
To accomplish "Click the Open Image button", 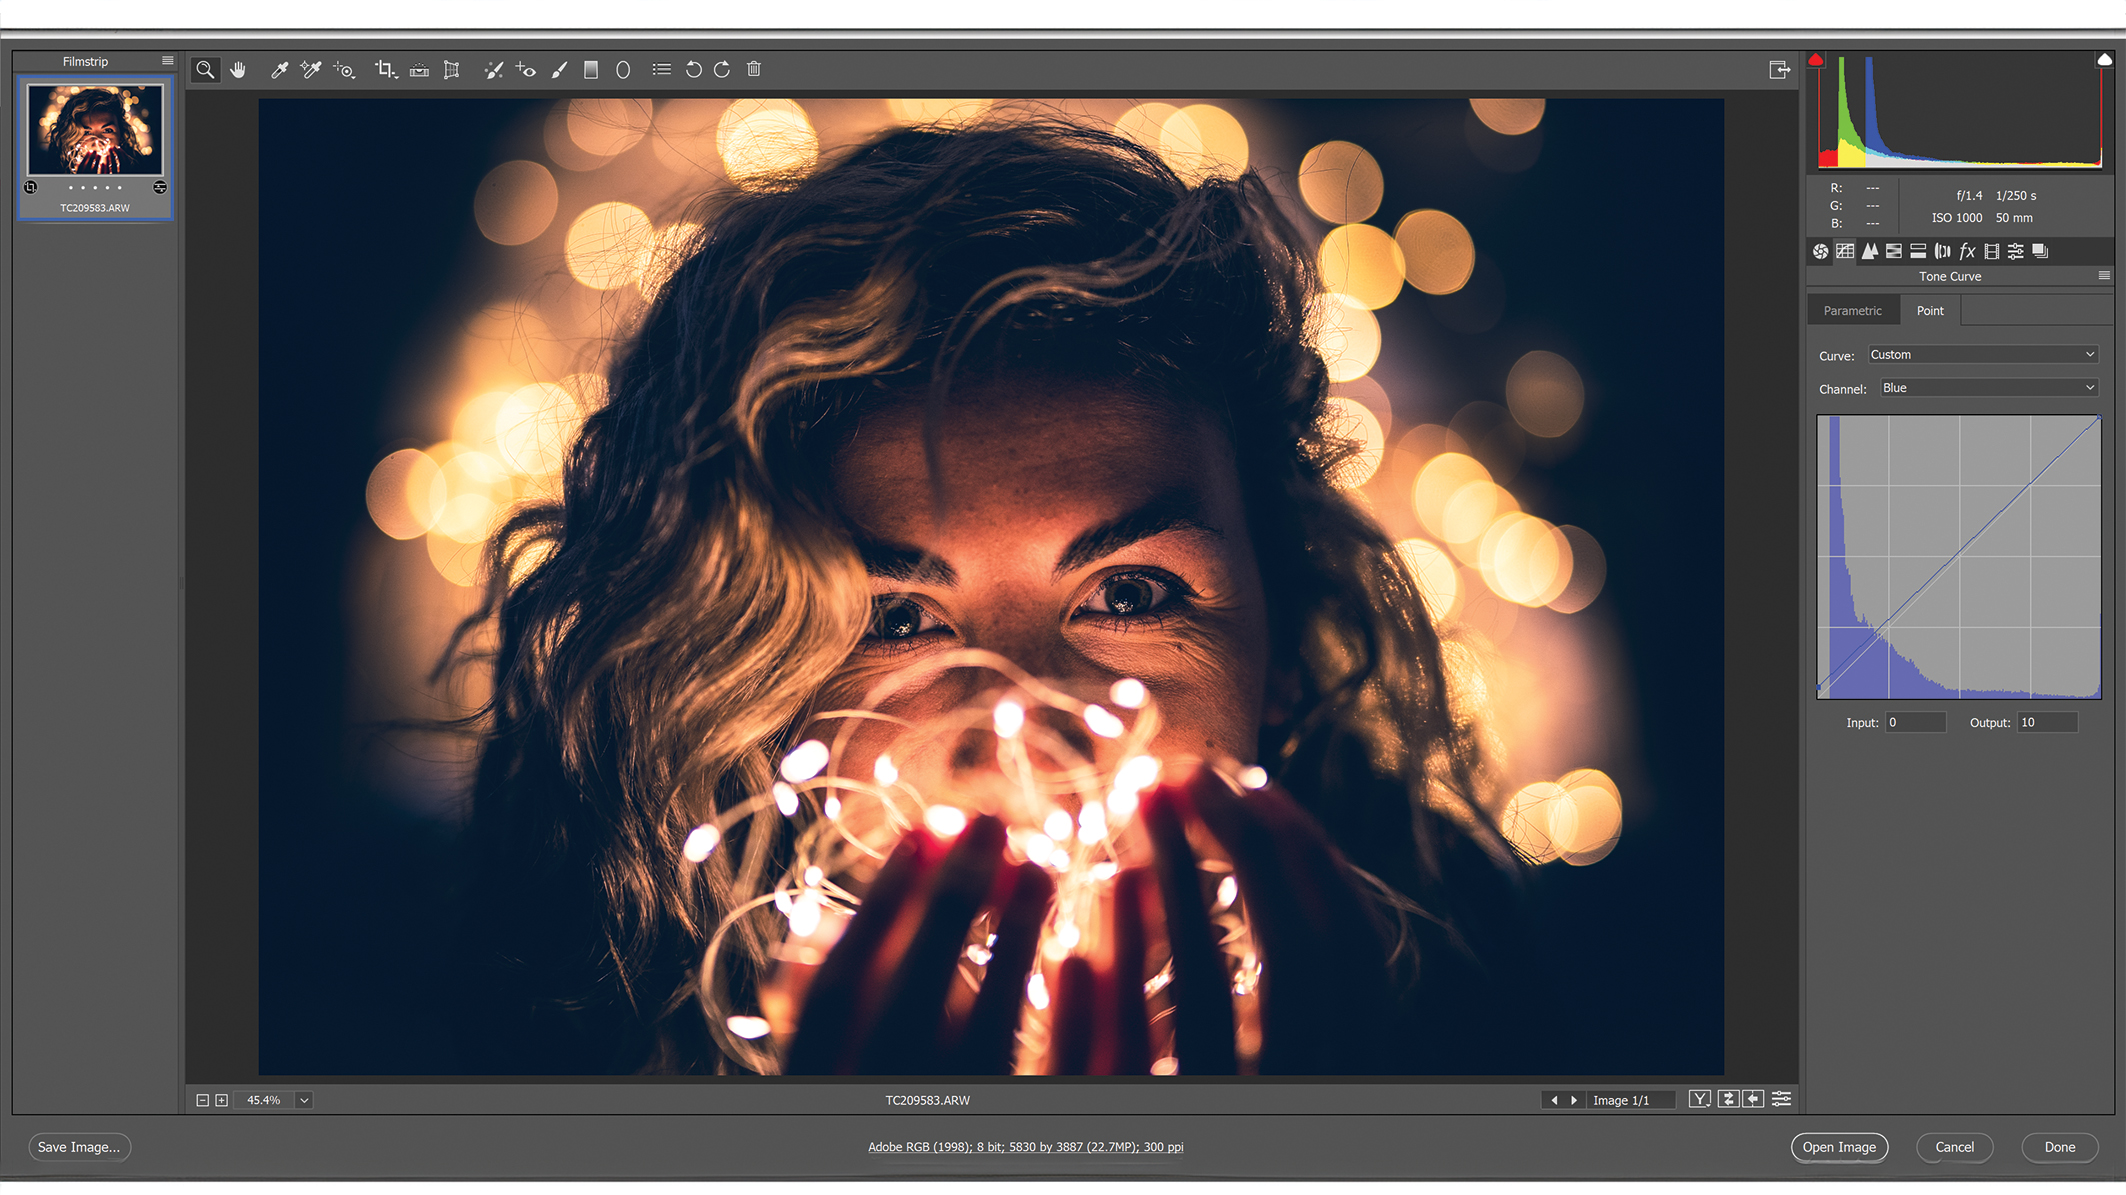I will (1839, 1147).
